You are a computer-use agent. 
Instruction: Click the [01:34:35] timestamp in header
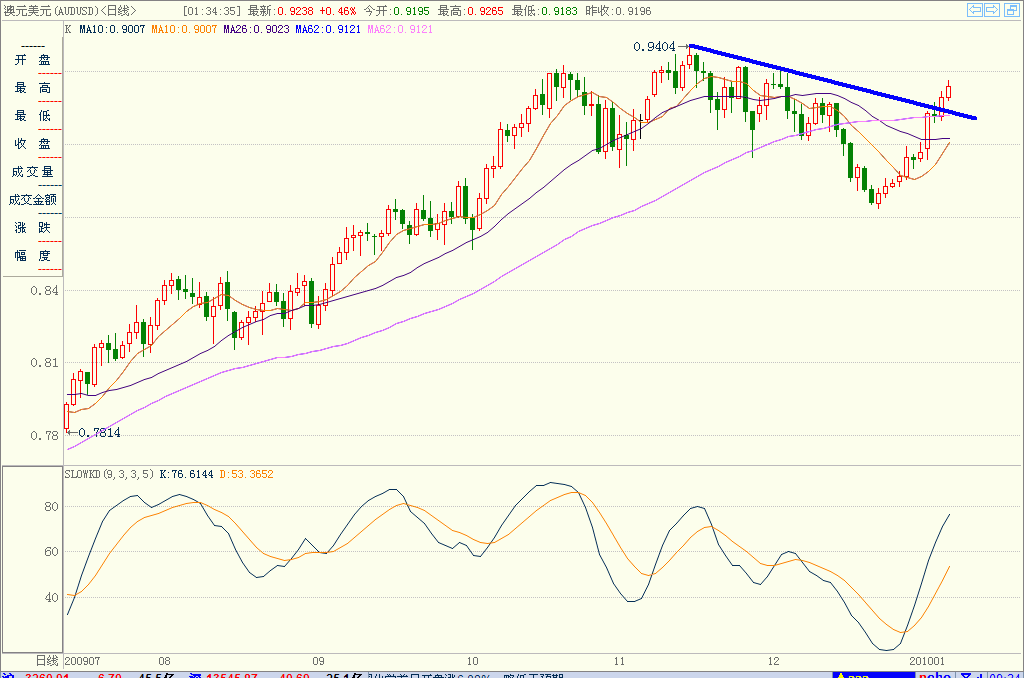pos(212,11)
